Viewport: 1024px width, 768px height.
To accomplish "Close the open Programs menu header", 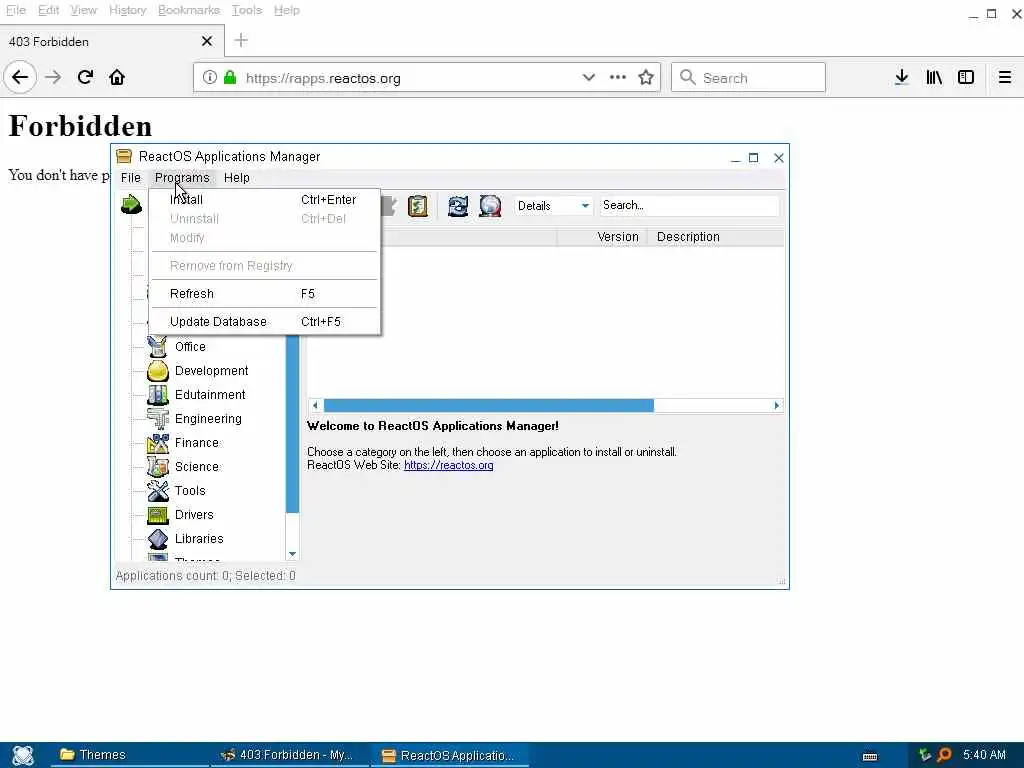I will tap(182, 178).
